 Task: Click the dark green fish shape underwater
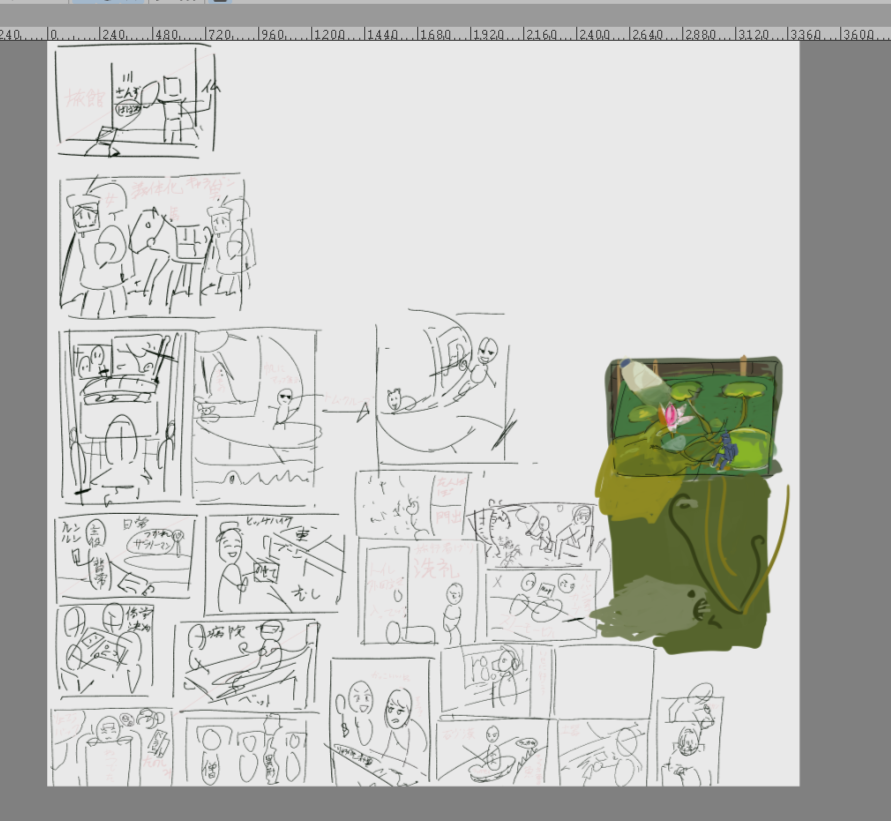(651, 609)
